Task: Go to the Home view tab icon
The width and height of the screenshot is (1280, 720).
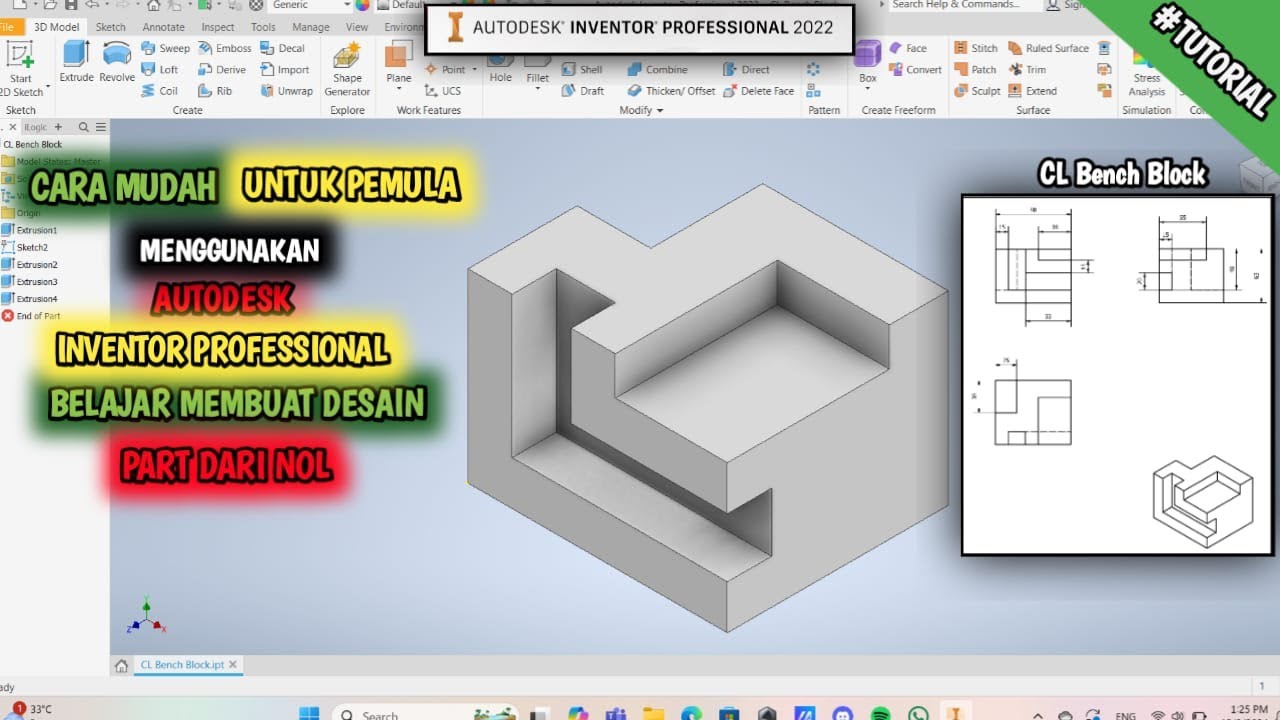Action: pos(121,665)
